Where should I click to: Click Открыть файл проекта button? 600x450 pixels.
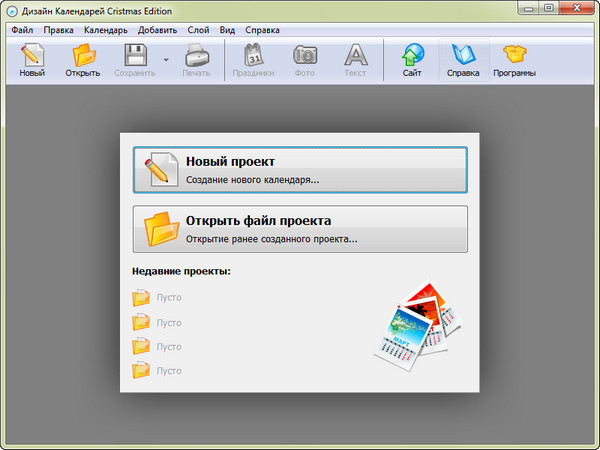(x=300, y=229)
